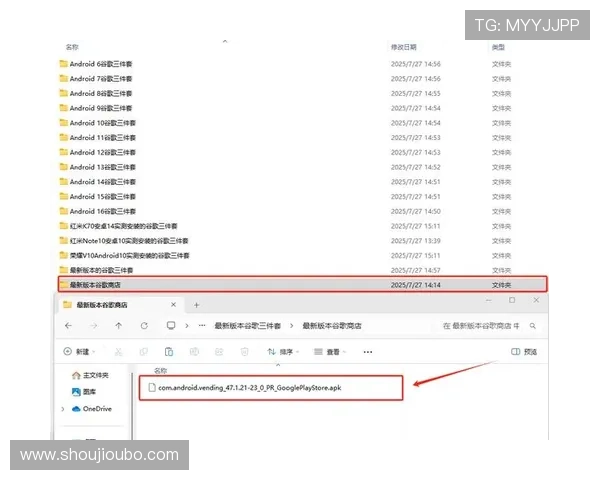Go forward with the right arrow button
The height and width of the screenshot is (480, 600).
[93, 326]
